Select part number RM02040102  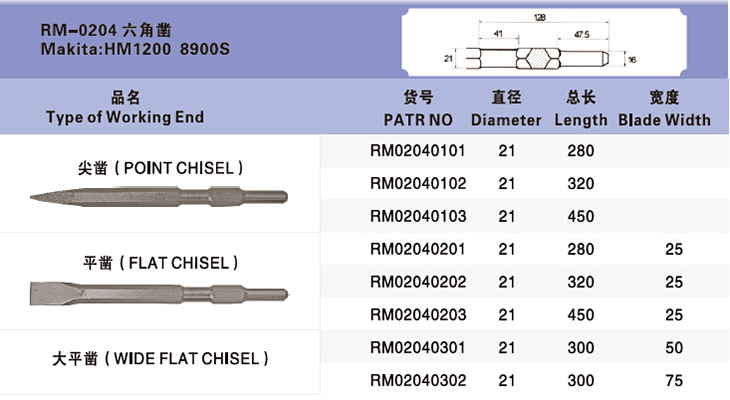coord(418,183)
